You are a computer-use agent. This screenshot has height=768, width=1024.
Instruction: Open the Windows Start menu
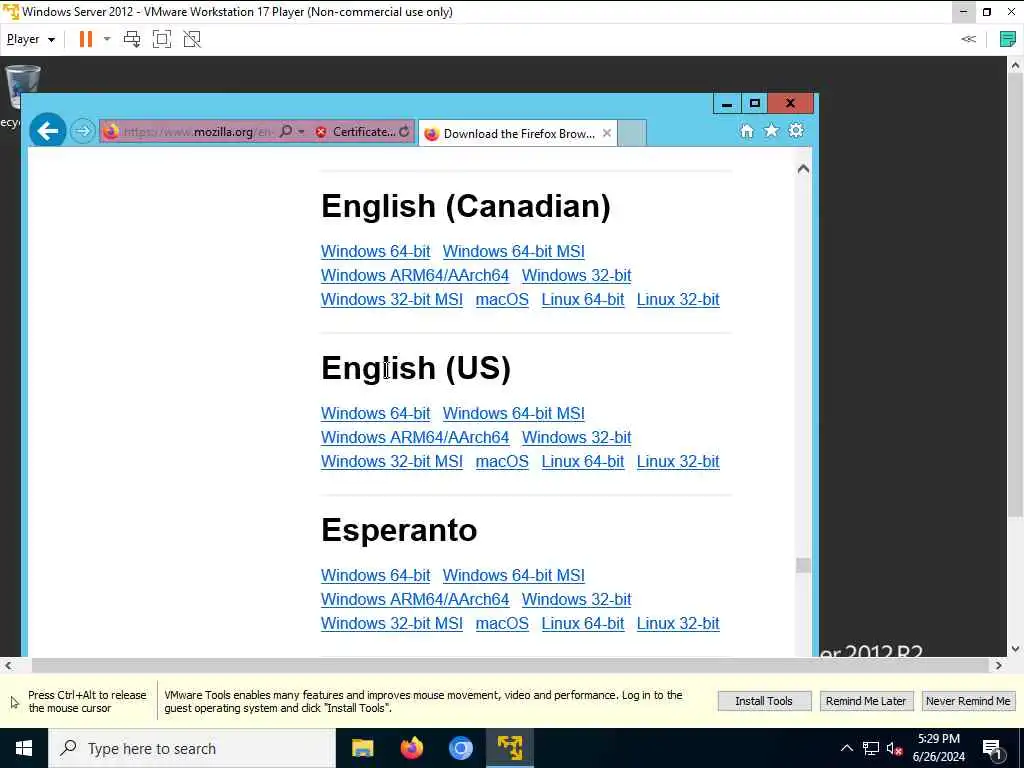[x=24, y=748]
